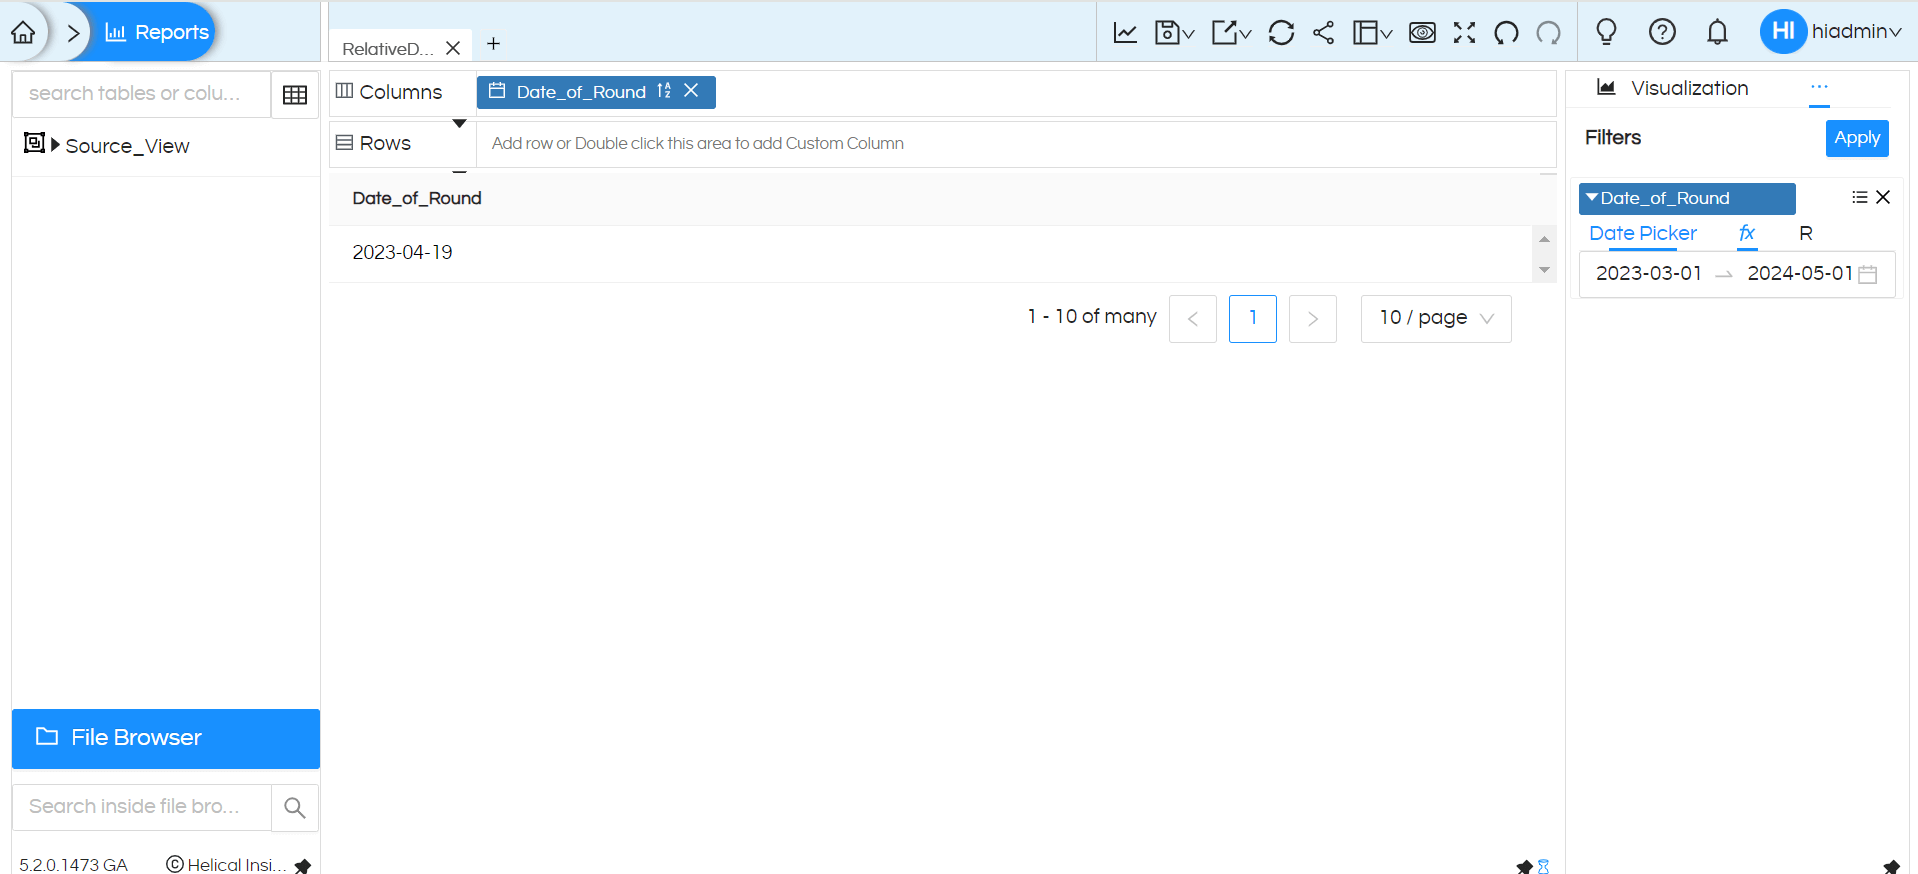
Task: Open the 10 / page size dropdown
Action: coord(1436,319)
